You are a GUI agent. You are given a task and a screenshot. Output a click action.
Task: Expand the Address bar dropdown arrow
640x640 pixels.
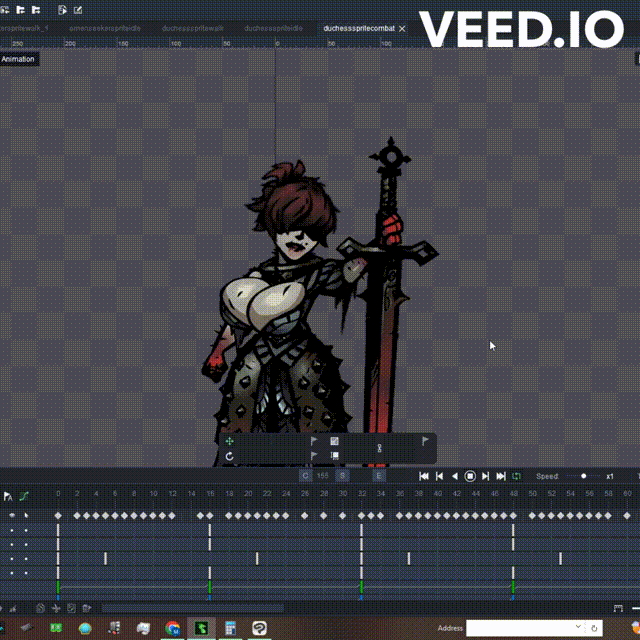[x=578, y=627]
